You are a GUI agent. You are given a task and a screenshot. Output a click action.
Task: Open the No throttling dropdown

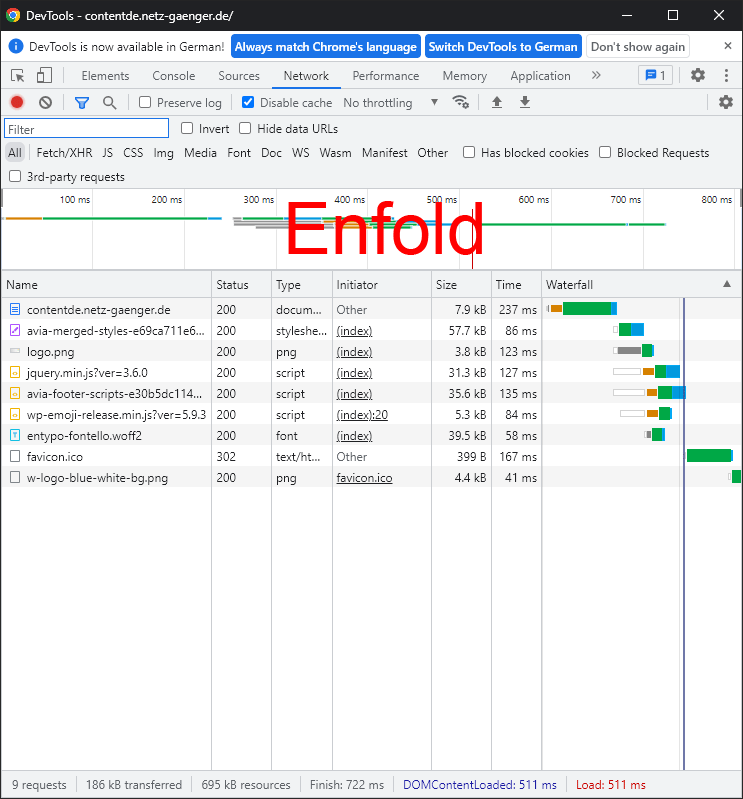pos(390,102)
